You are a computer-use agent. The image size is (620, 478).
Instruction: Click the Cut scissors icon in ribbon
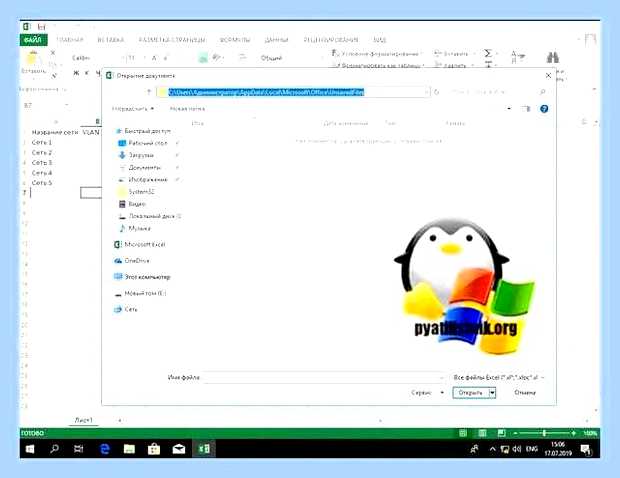coord(53,53)
